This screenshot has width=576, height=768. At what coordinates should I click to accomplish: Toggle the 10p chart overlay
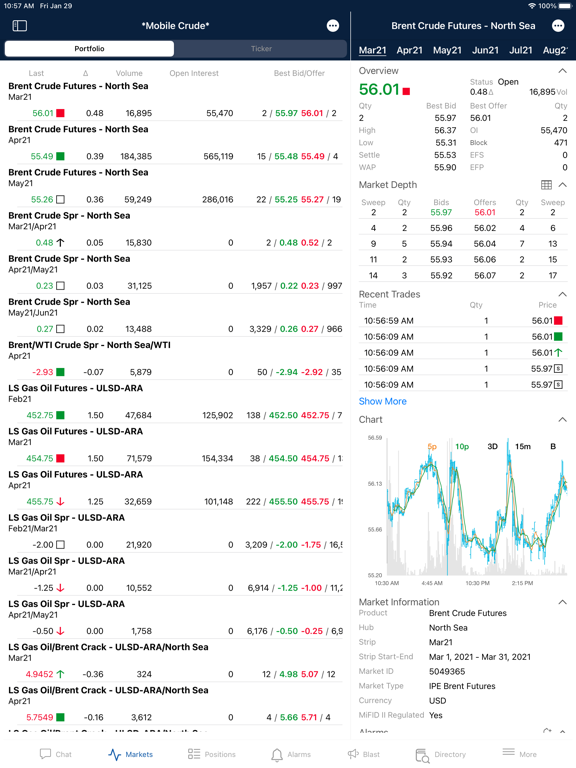tap(462, 446)
